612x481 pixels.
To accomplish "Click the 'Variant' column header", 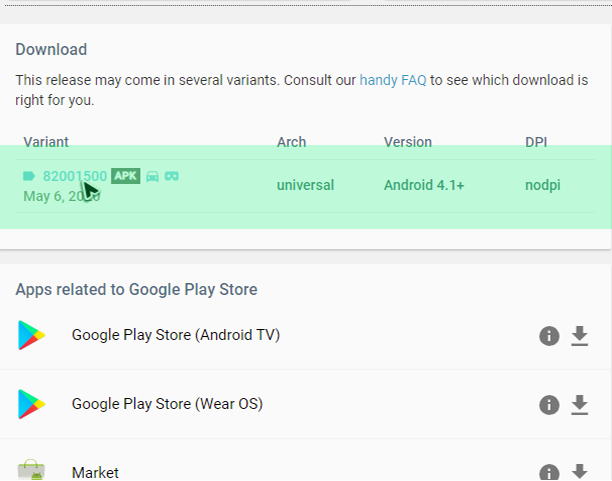I will coord(46,142).
